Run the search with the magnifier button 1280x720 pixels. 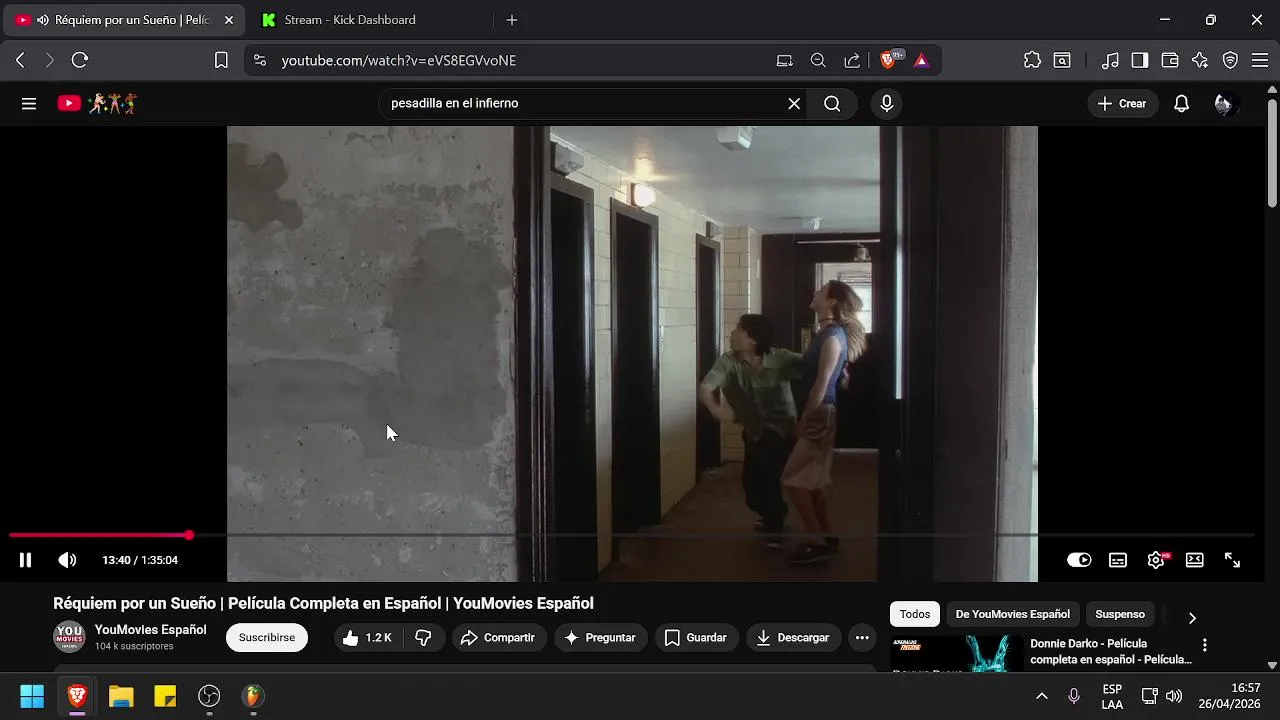(x=832, y=103)
